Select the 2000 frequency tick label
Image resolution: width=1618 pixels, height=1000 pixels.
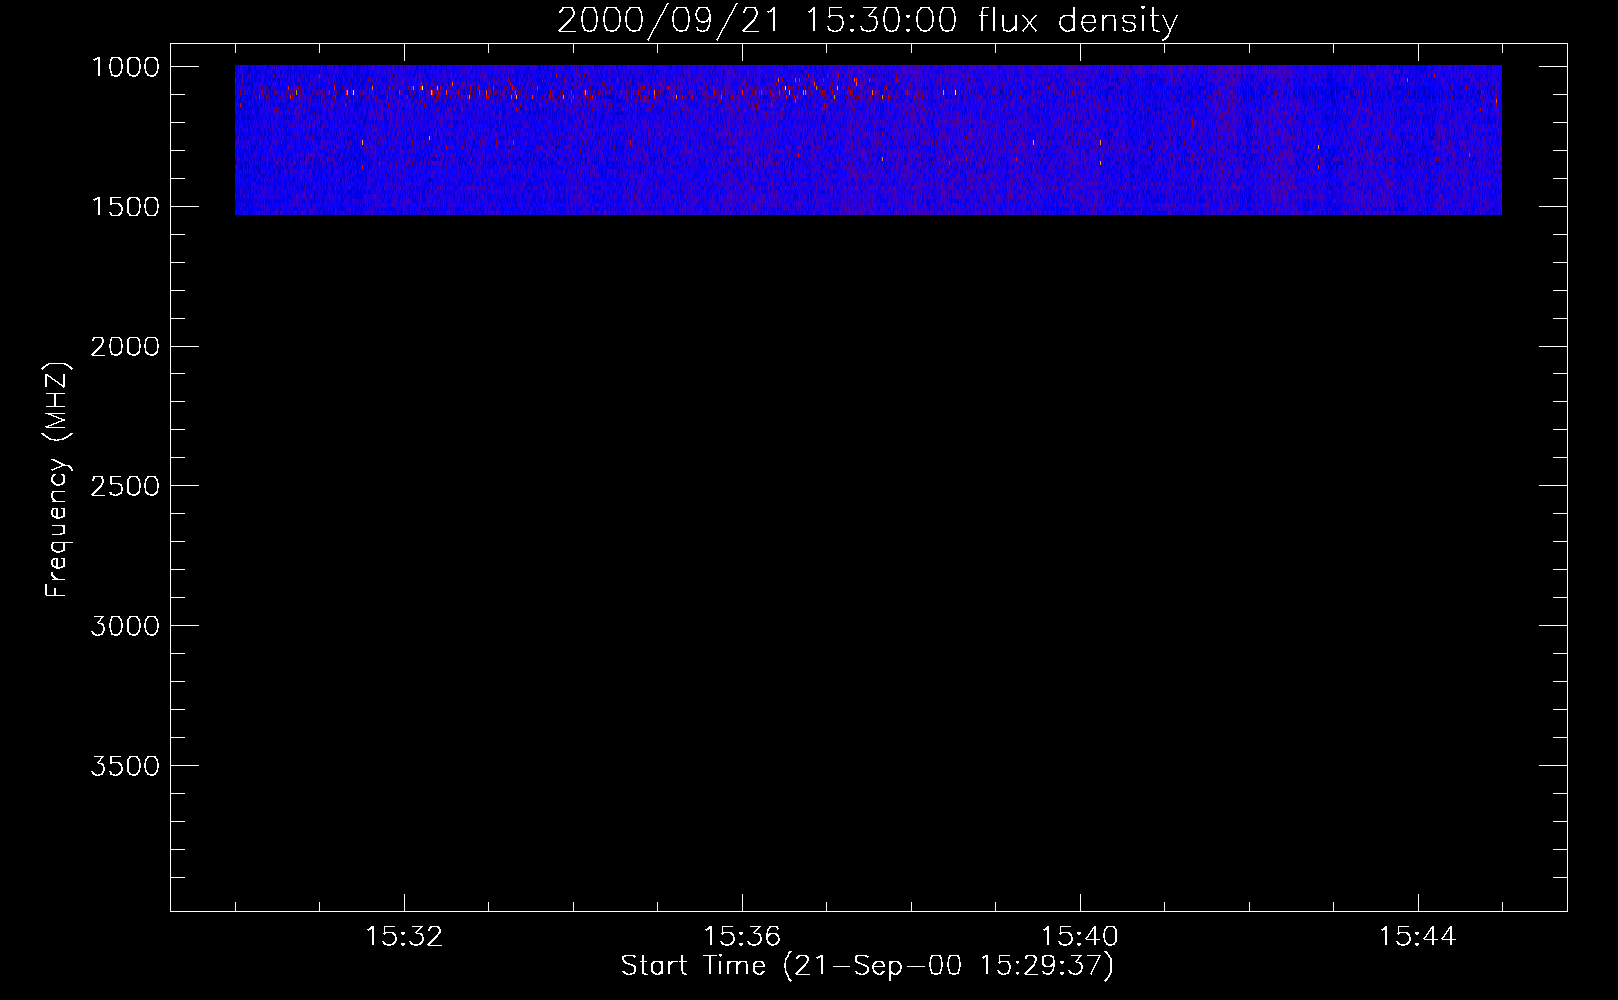pos(125,347)
